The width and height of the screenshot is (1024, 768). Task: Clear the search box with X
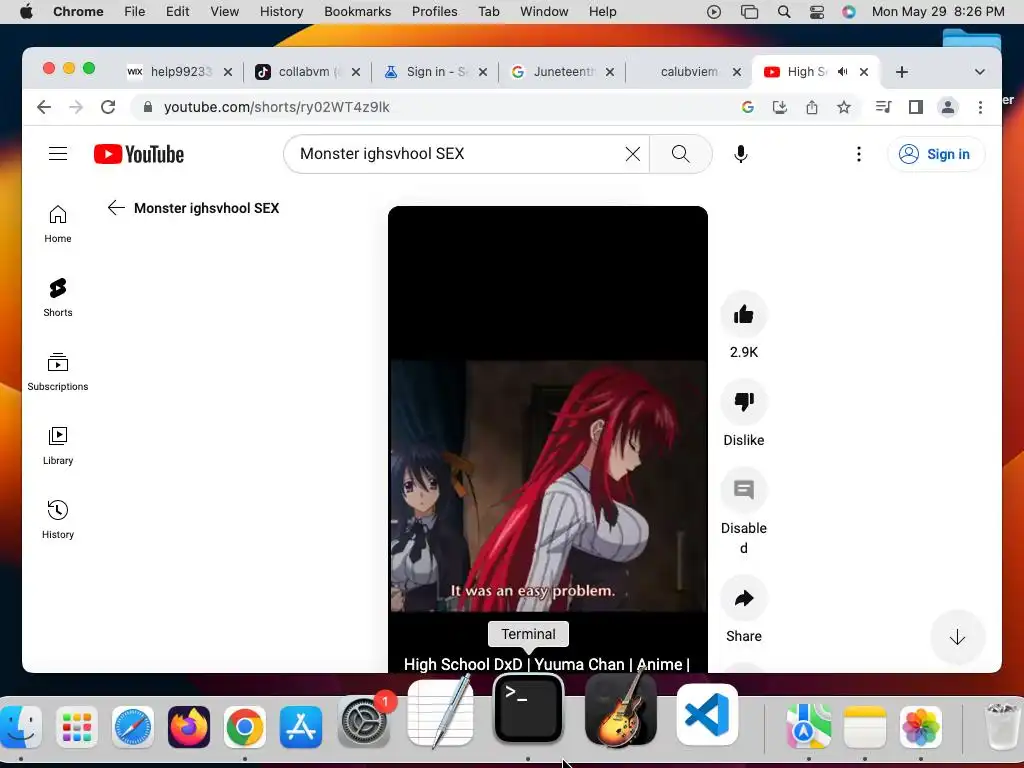click(632, 154)
